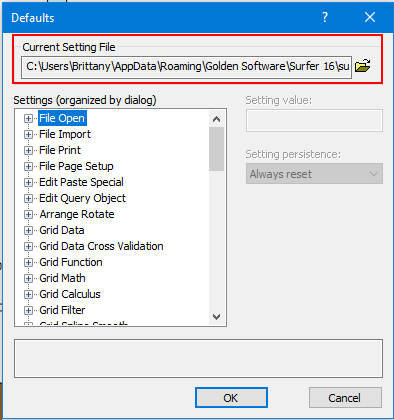
Task: Select the Grid Function entry
Action: (x=71, y=262)
